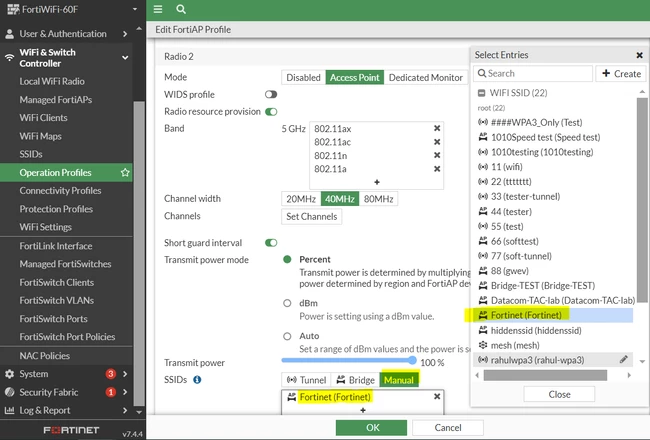Click the FortiWiFi-60F device icon
Screen dimensions: 650x440
[13, 9]
